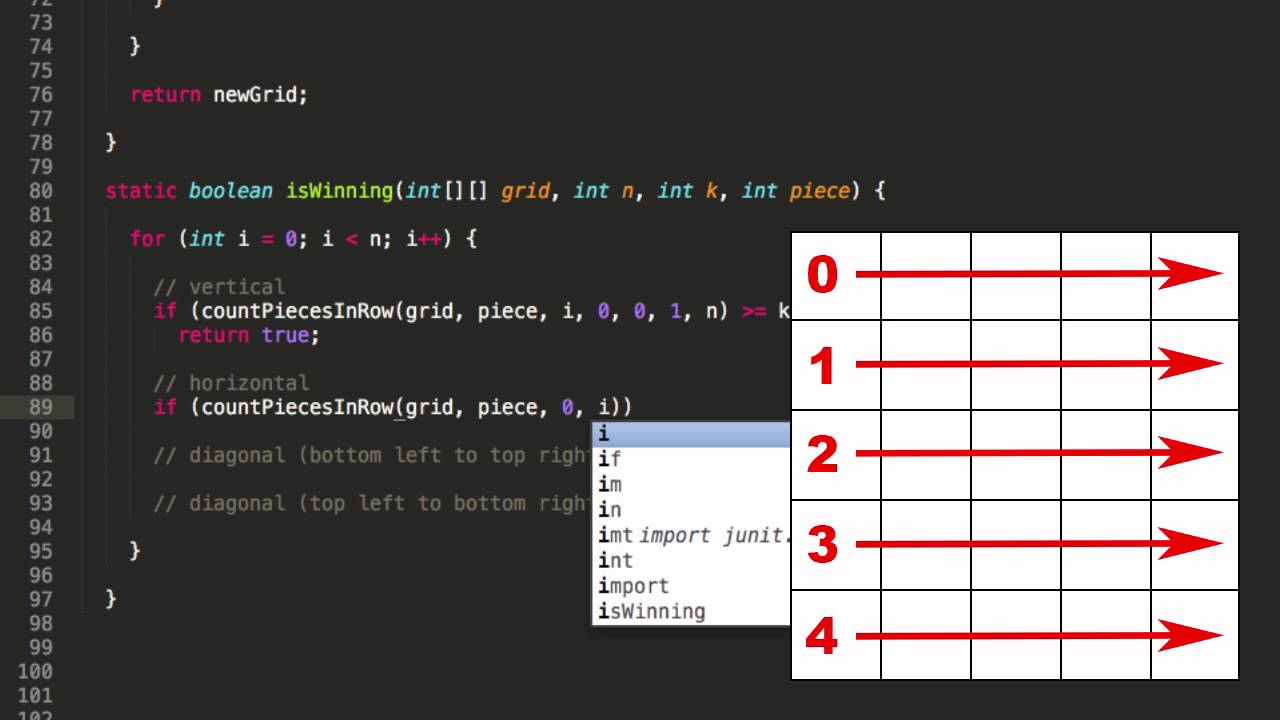This screenshot has height=720, width=1280.
Task: Place cursor on "isWinning" method name
Action: tap(340, 190)
